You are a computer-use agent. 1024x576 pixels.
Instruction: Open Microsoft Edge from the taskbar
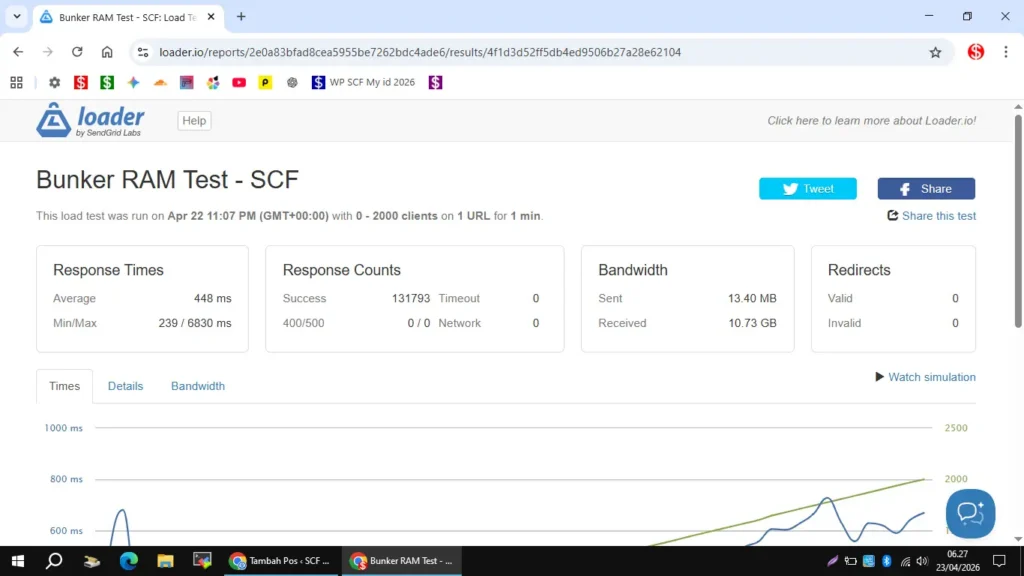tap(128, 561)
